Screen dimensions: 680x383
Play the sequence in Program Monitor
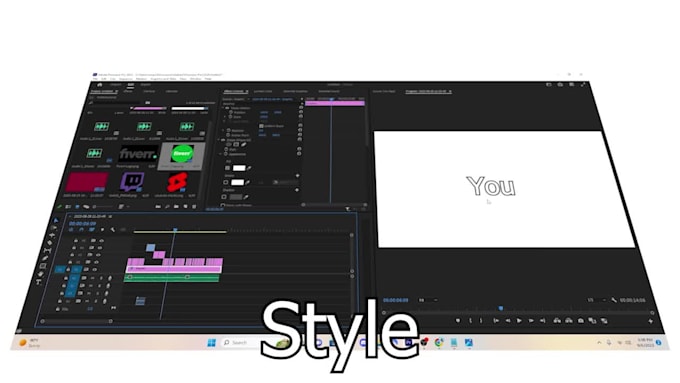519,321
